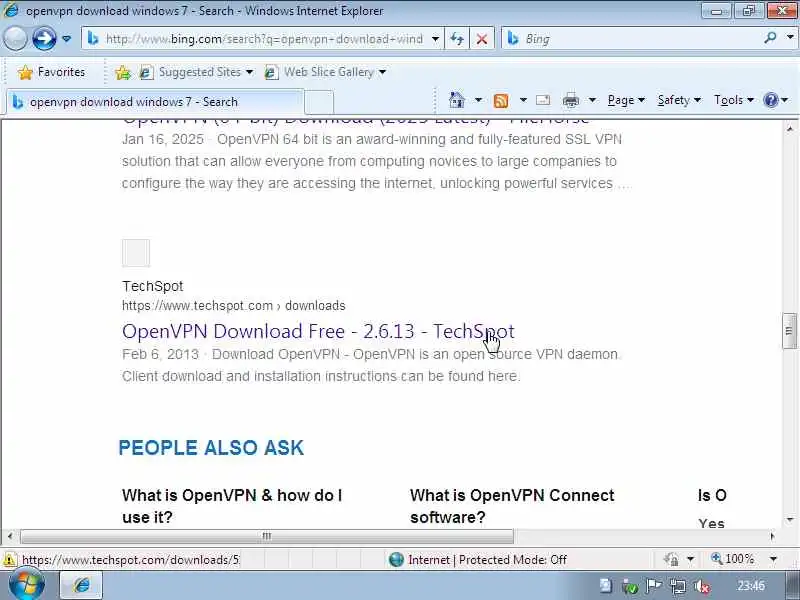Click the Bing icon in address bar
Image resolution: width=800 pixels, height=600 pixels.
click(x=93, y=38)
